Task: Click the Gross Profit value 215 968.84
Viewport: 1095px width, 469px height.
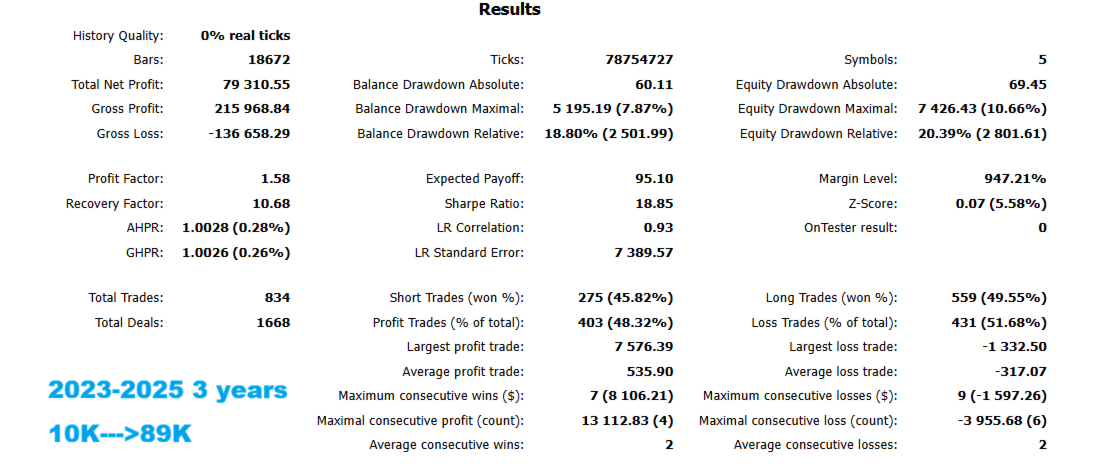Action: click(253, 109)
